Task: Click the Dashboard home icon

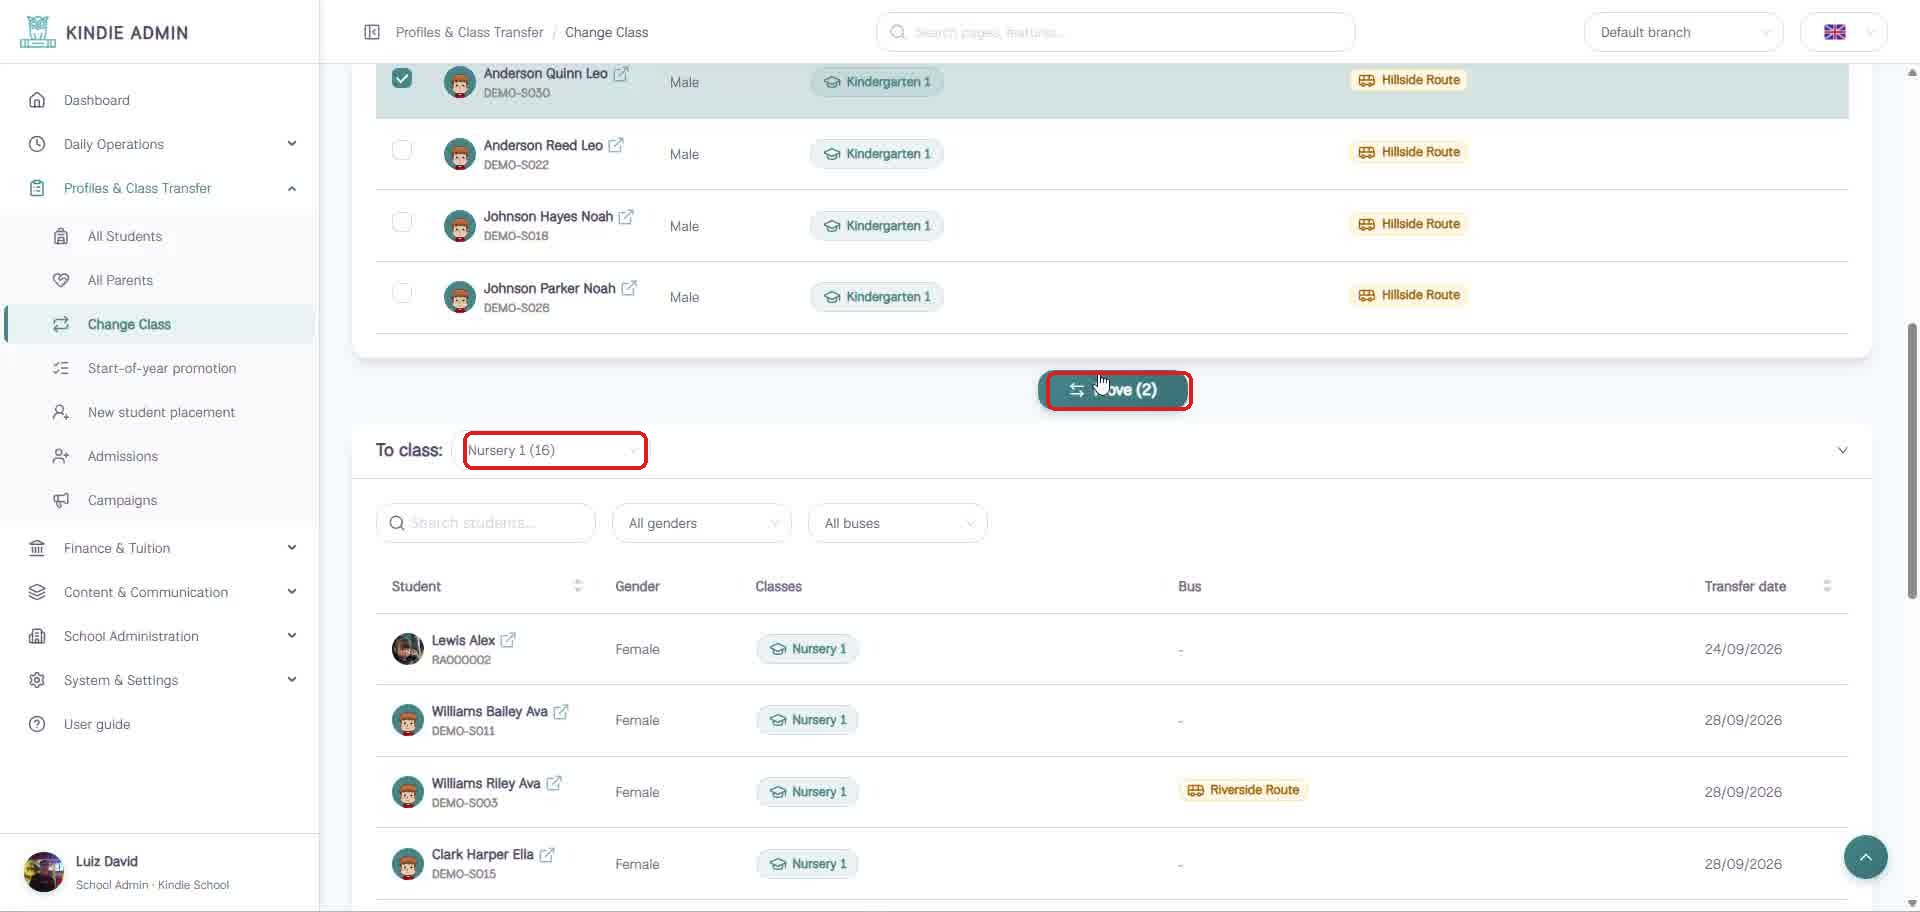Action: [x=37, y=100]
